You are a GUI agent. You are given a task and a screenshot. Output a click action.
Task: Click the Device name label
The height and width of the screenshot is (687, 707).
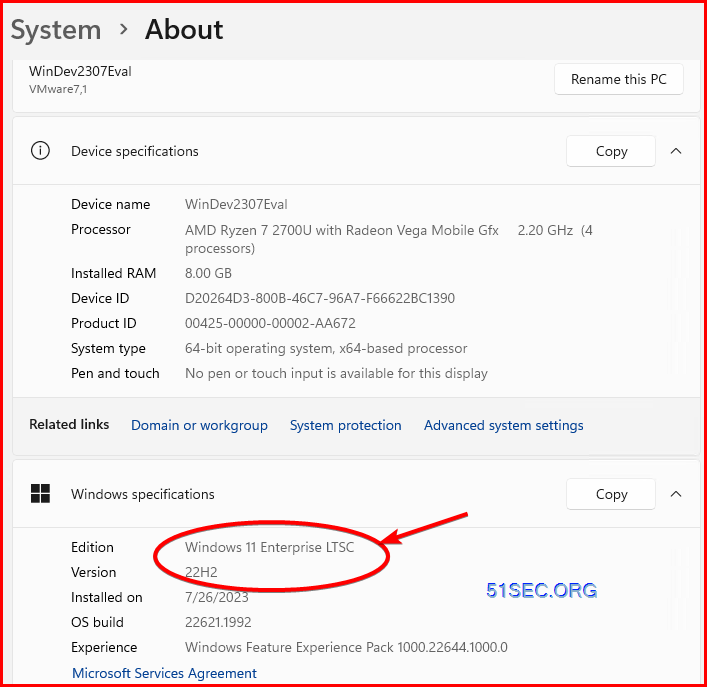click(x=110, y=204)
